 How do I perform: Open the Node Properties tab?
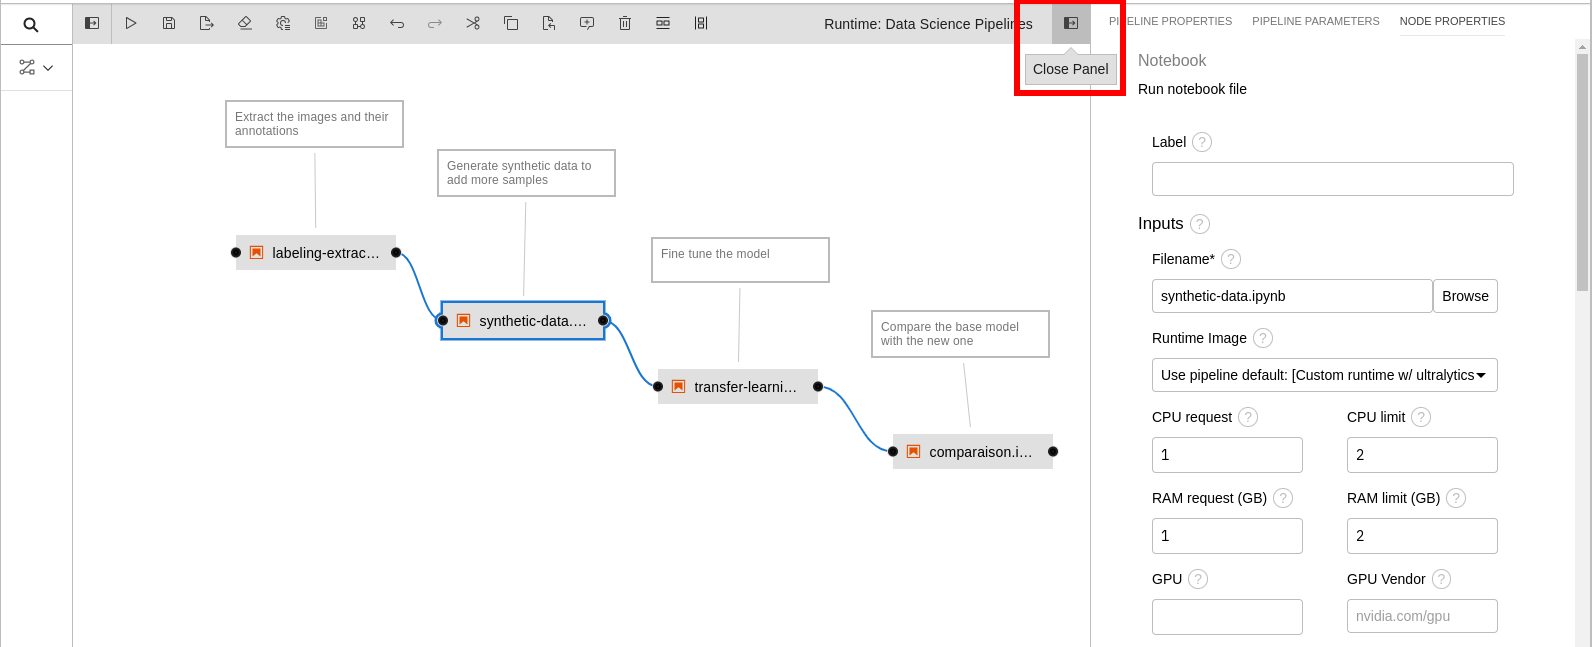[1452, 21]
